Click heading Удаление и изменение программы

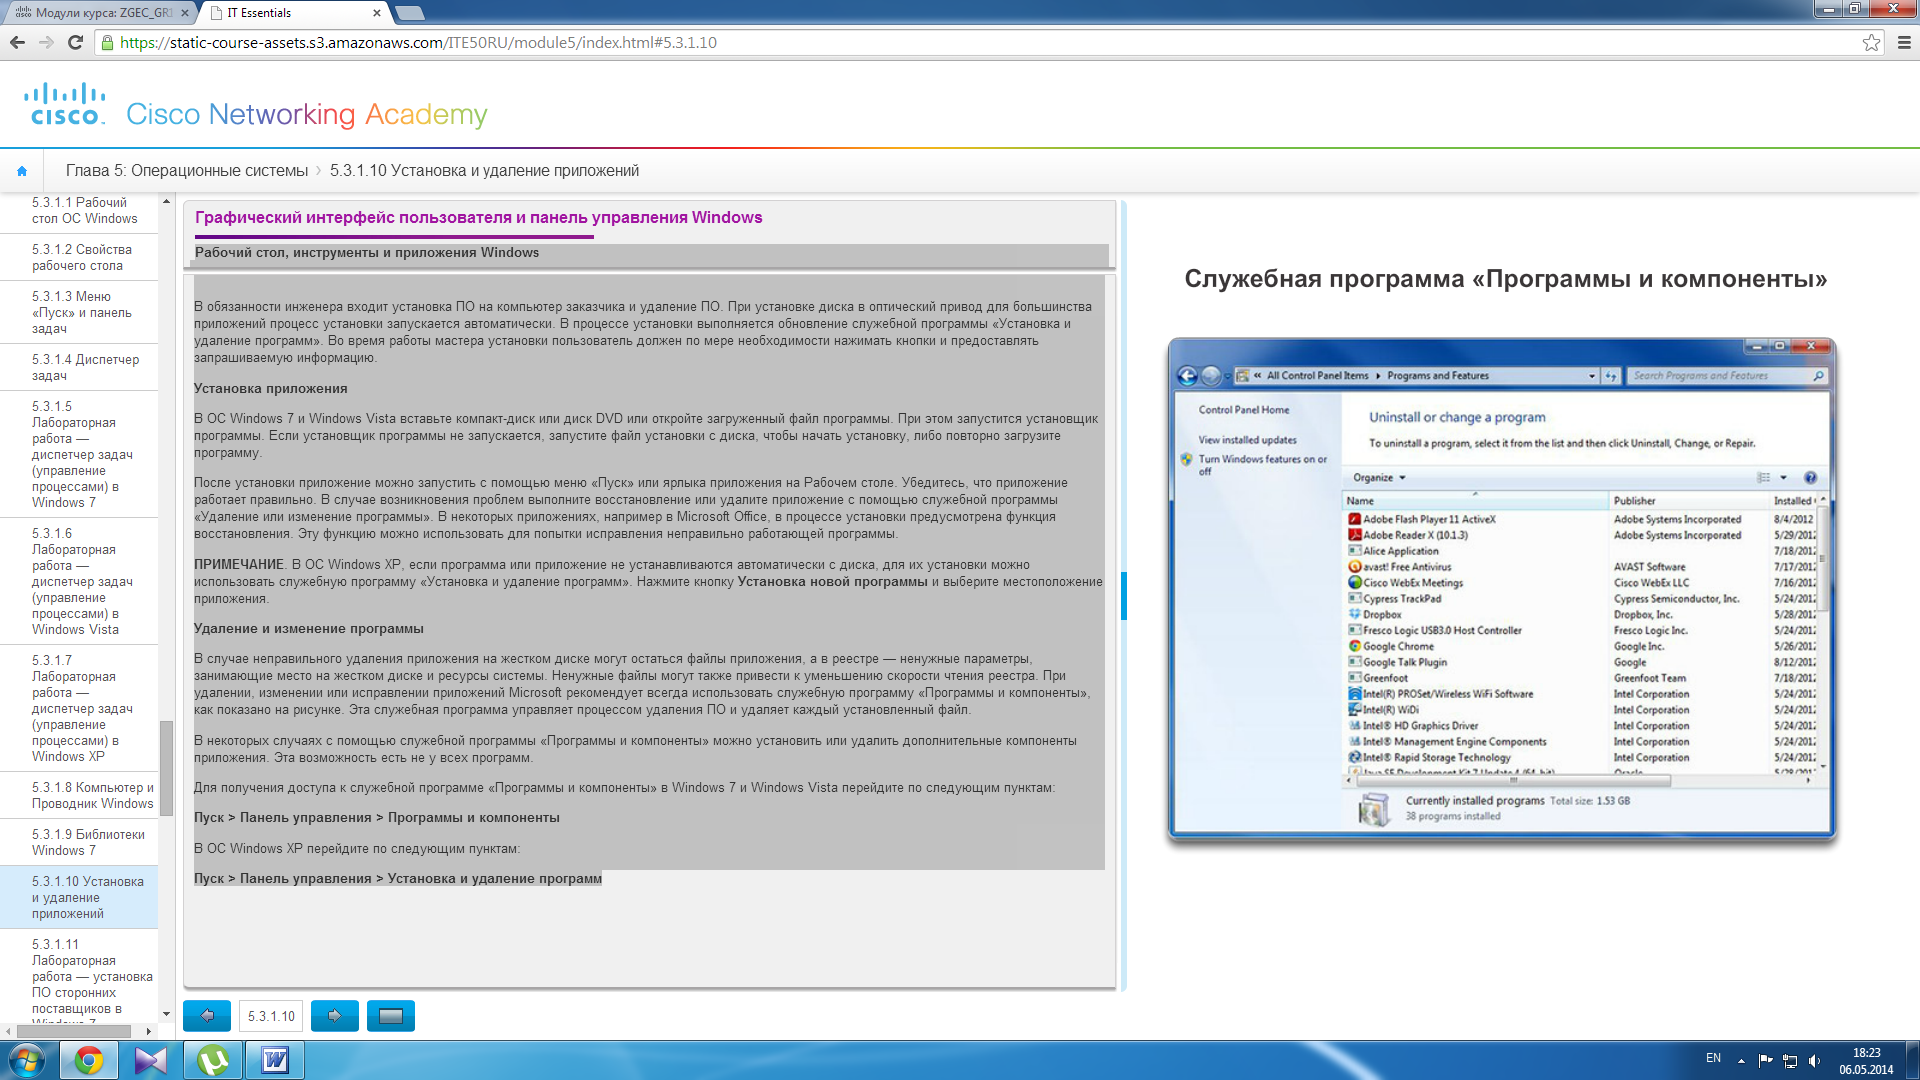(309, 628)
